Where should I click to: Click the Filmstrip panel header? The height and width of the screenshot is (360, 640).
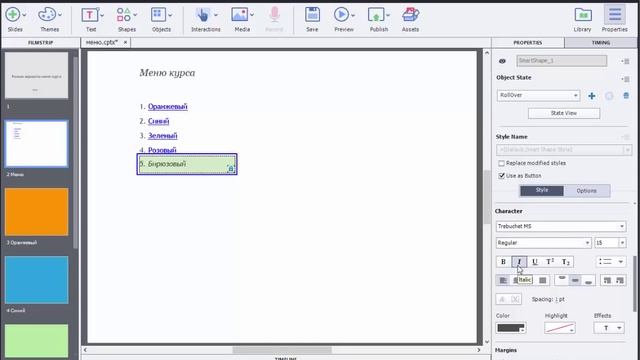(x=40, y=42)
